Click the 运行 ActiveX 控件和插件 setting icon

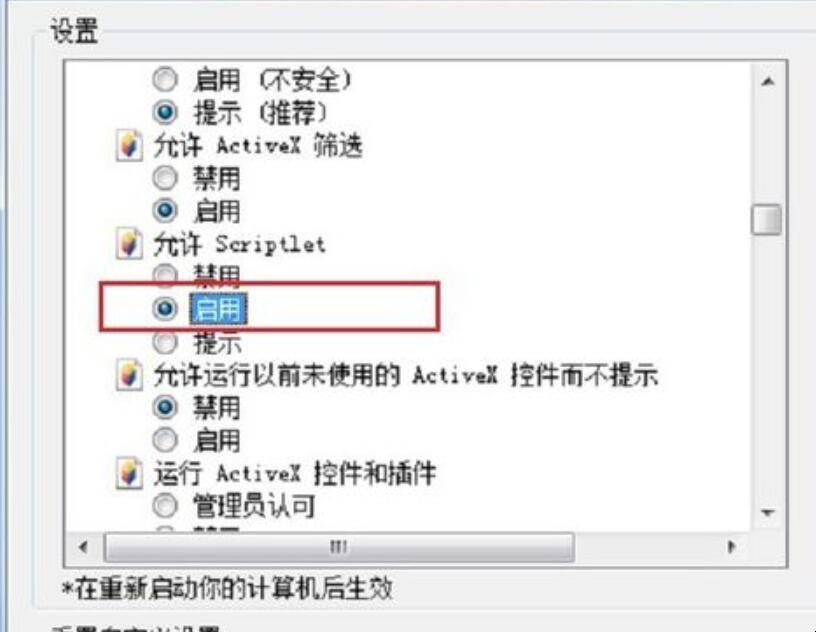click(129, 473)
